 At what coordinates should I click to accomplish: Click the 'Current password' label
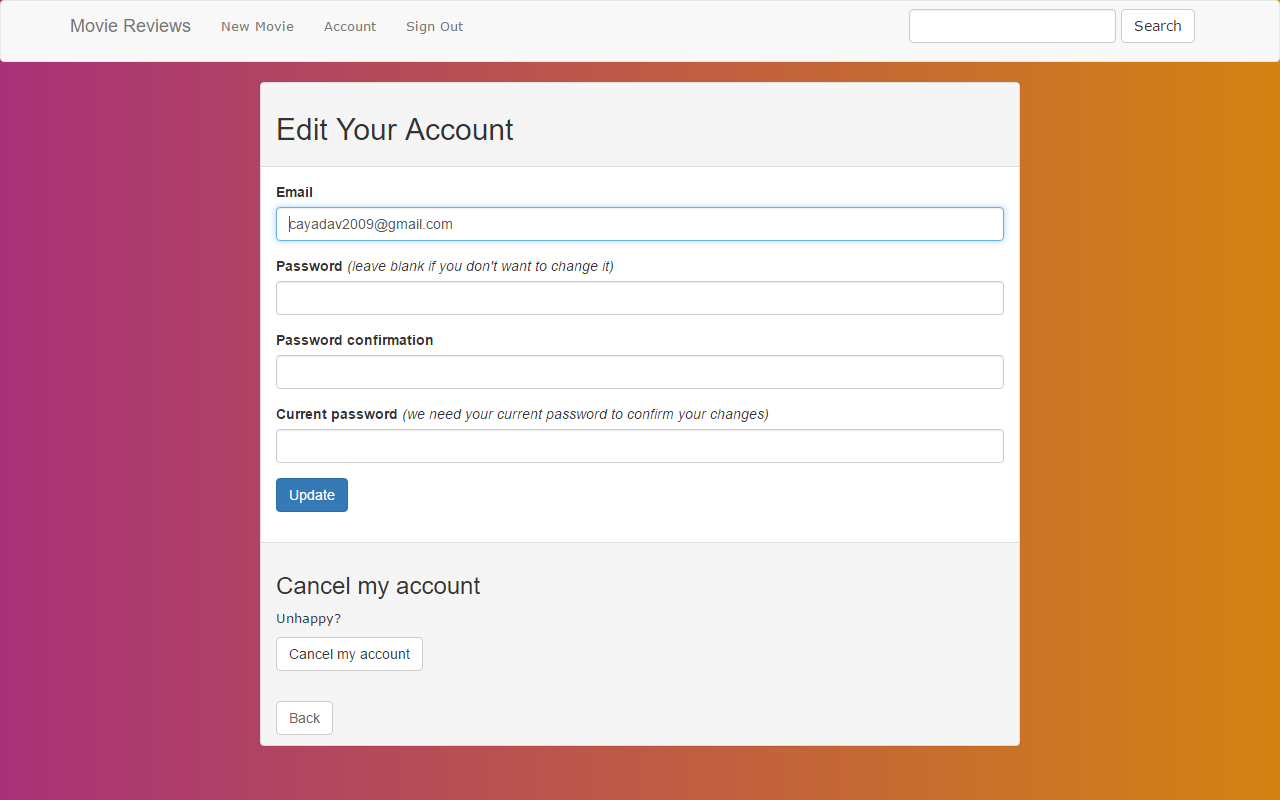point(337,414)
